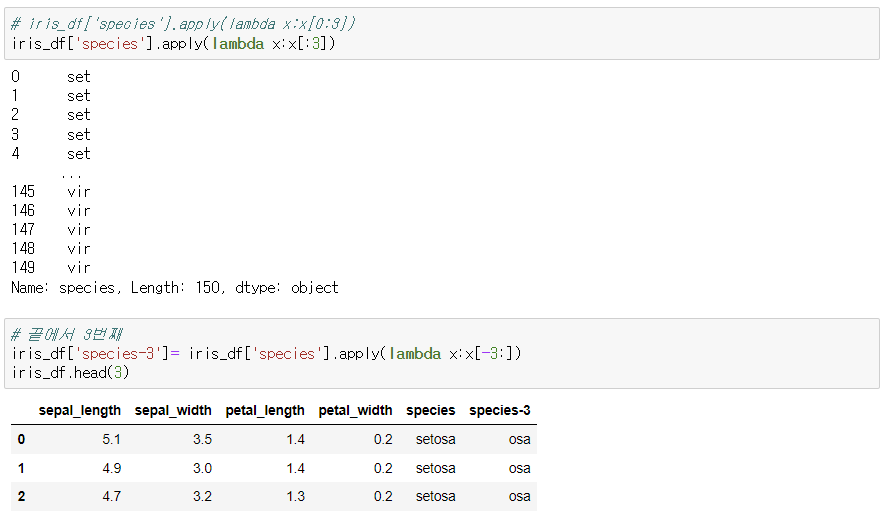Click sepal_width value 3.5
The height and width of the screenshot is (517, 885).
202,439
